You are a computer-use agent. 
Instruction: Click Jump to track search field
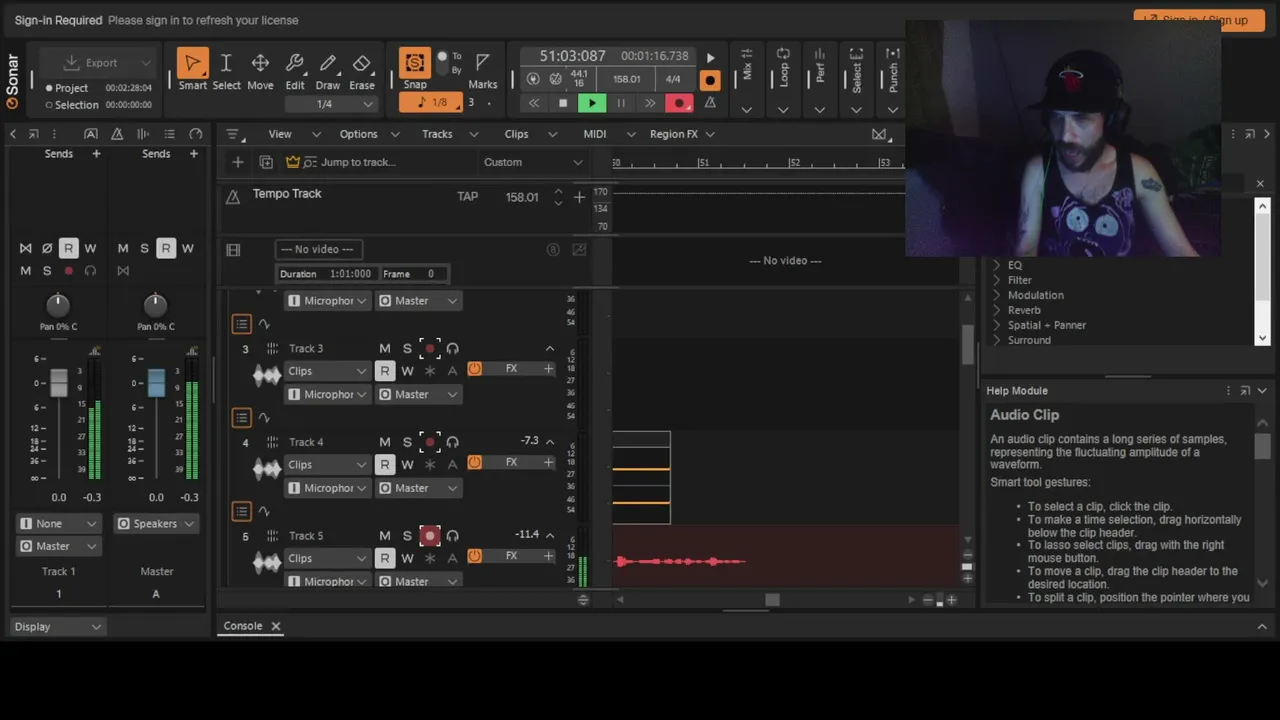(x=358, y=162)
